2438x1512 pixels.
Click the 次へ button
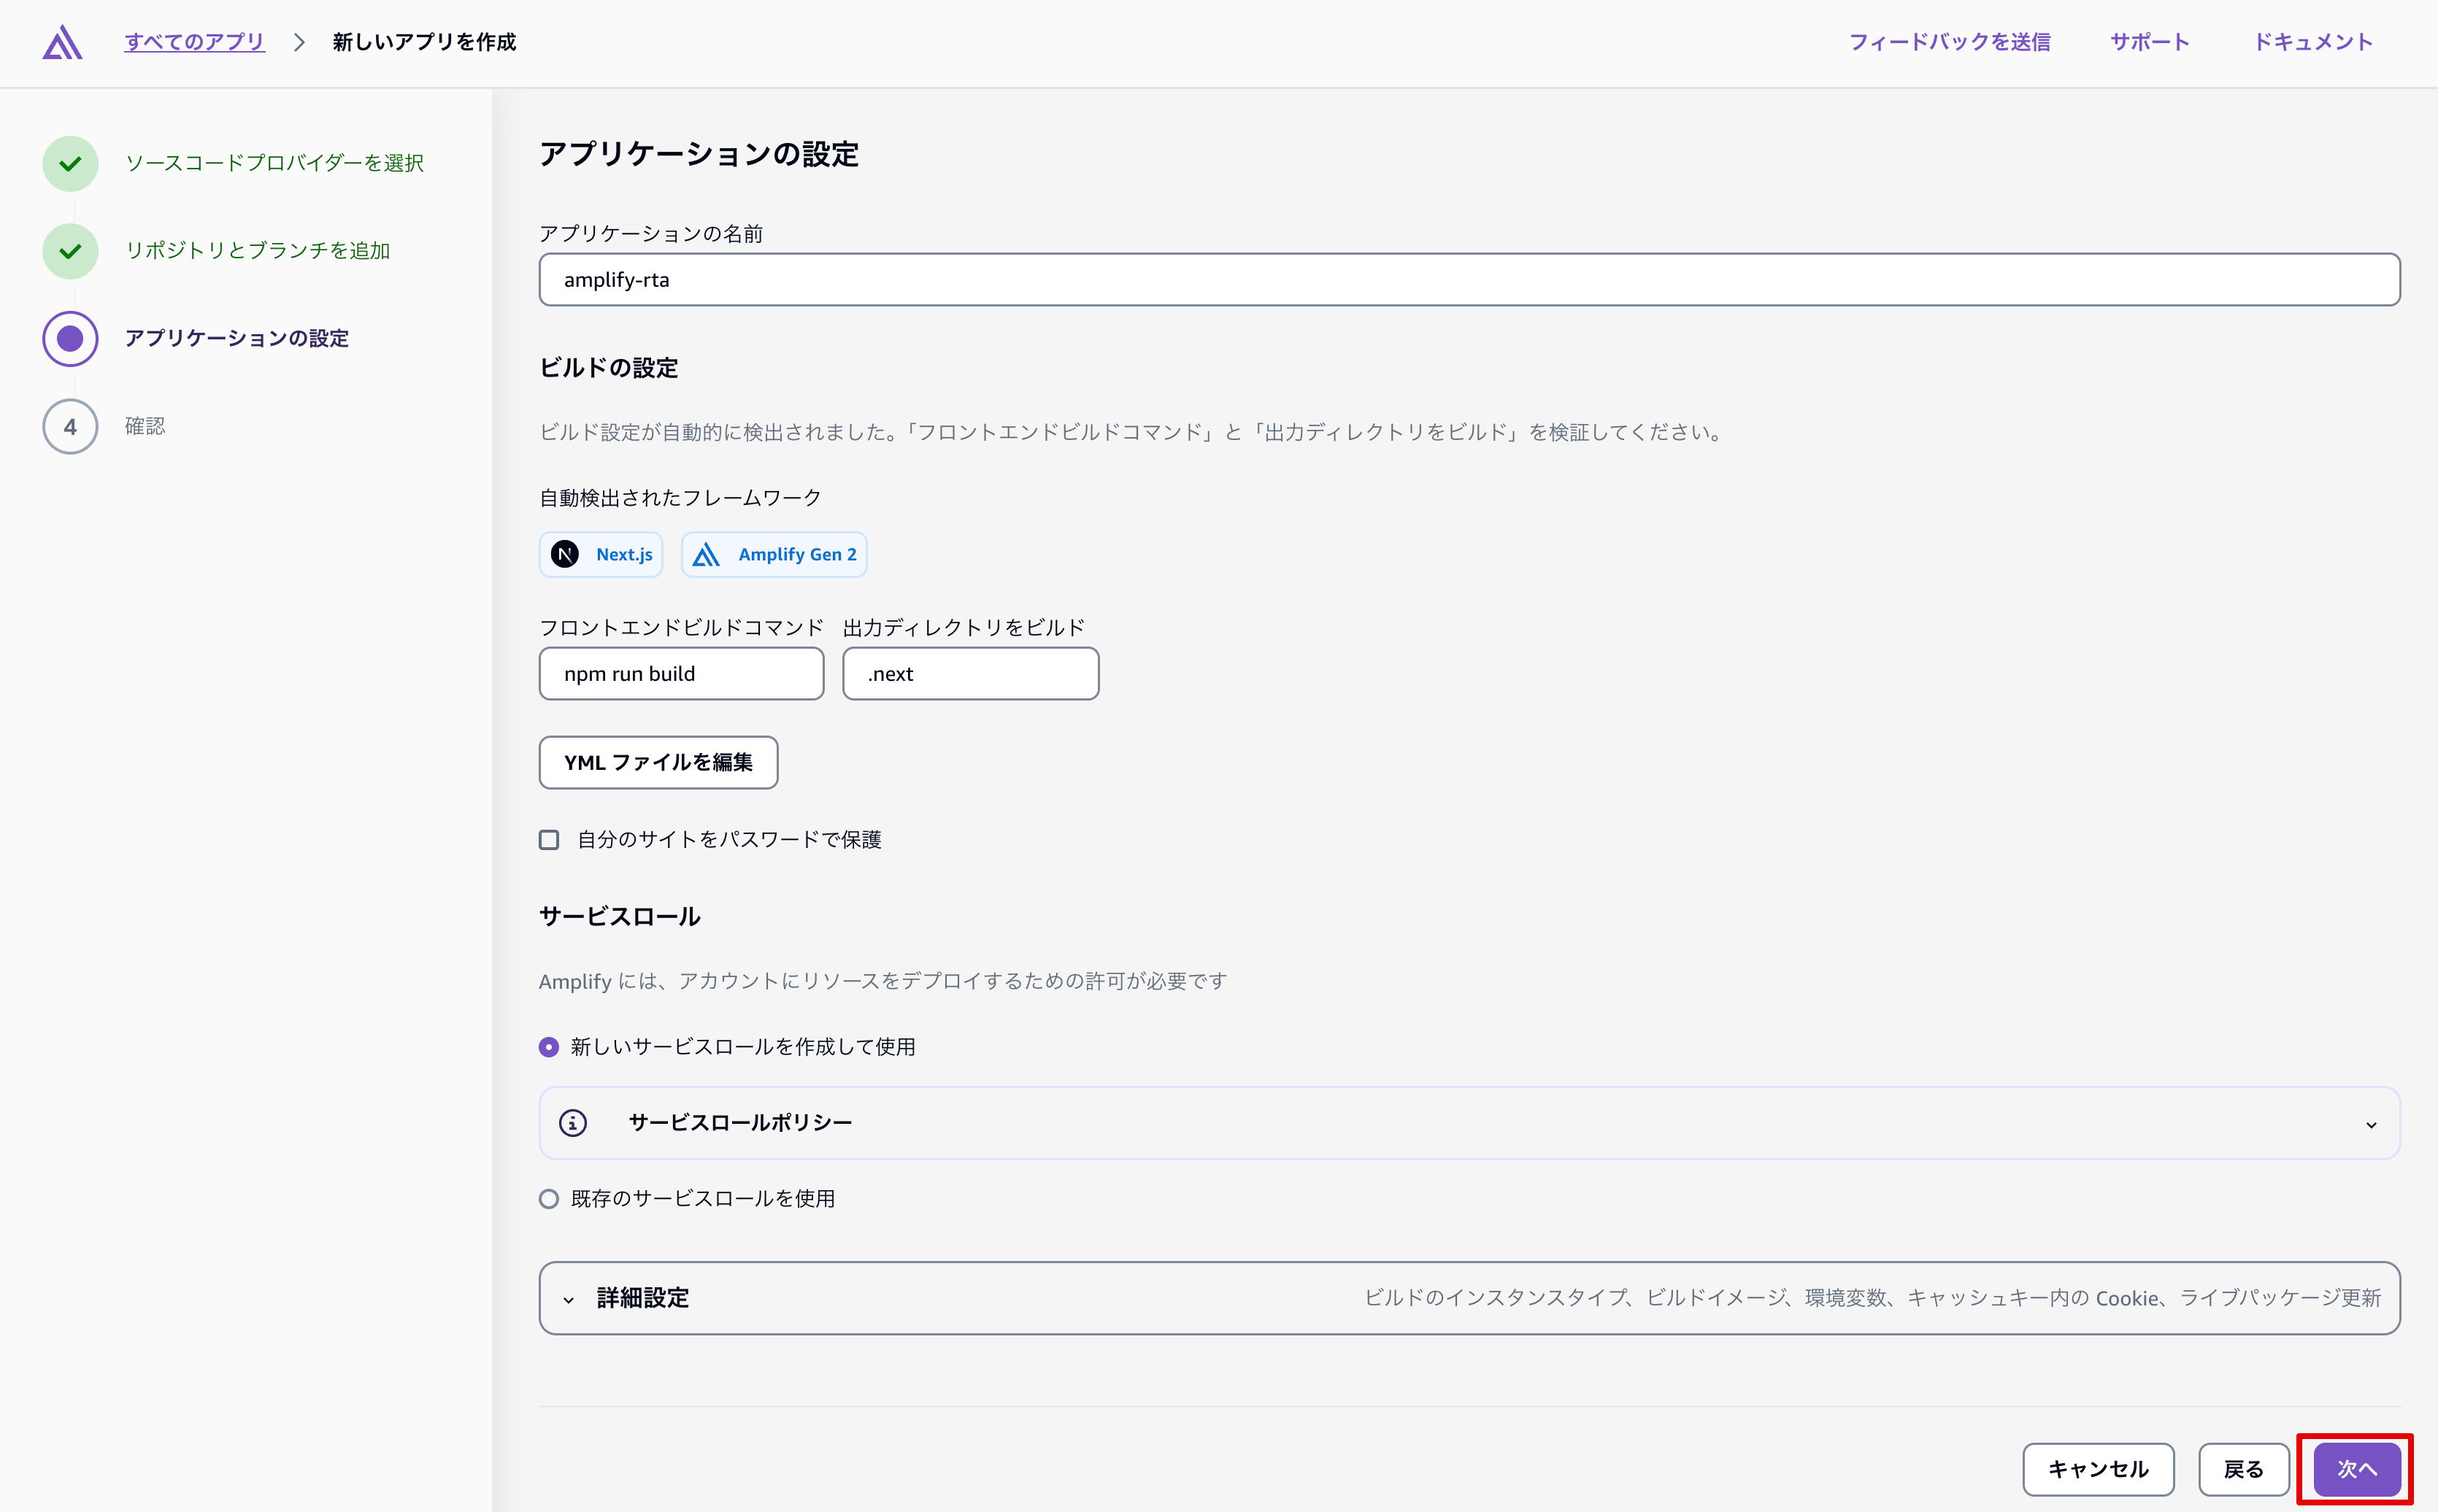coord(2356,1469)
